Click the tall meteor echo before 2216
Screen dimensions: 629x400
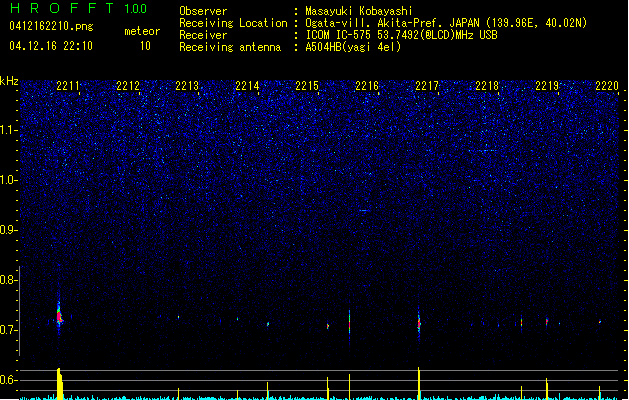[349, 323]
